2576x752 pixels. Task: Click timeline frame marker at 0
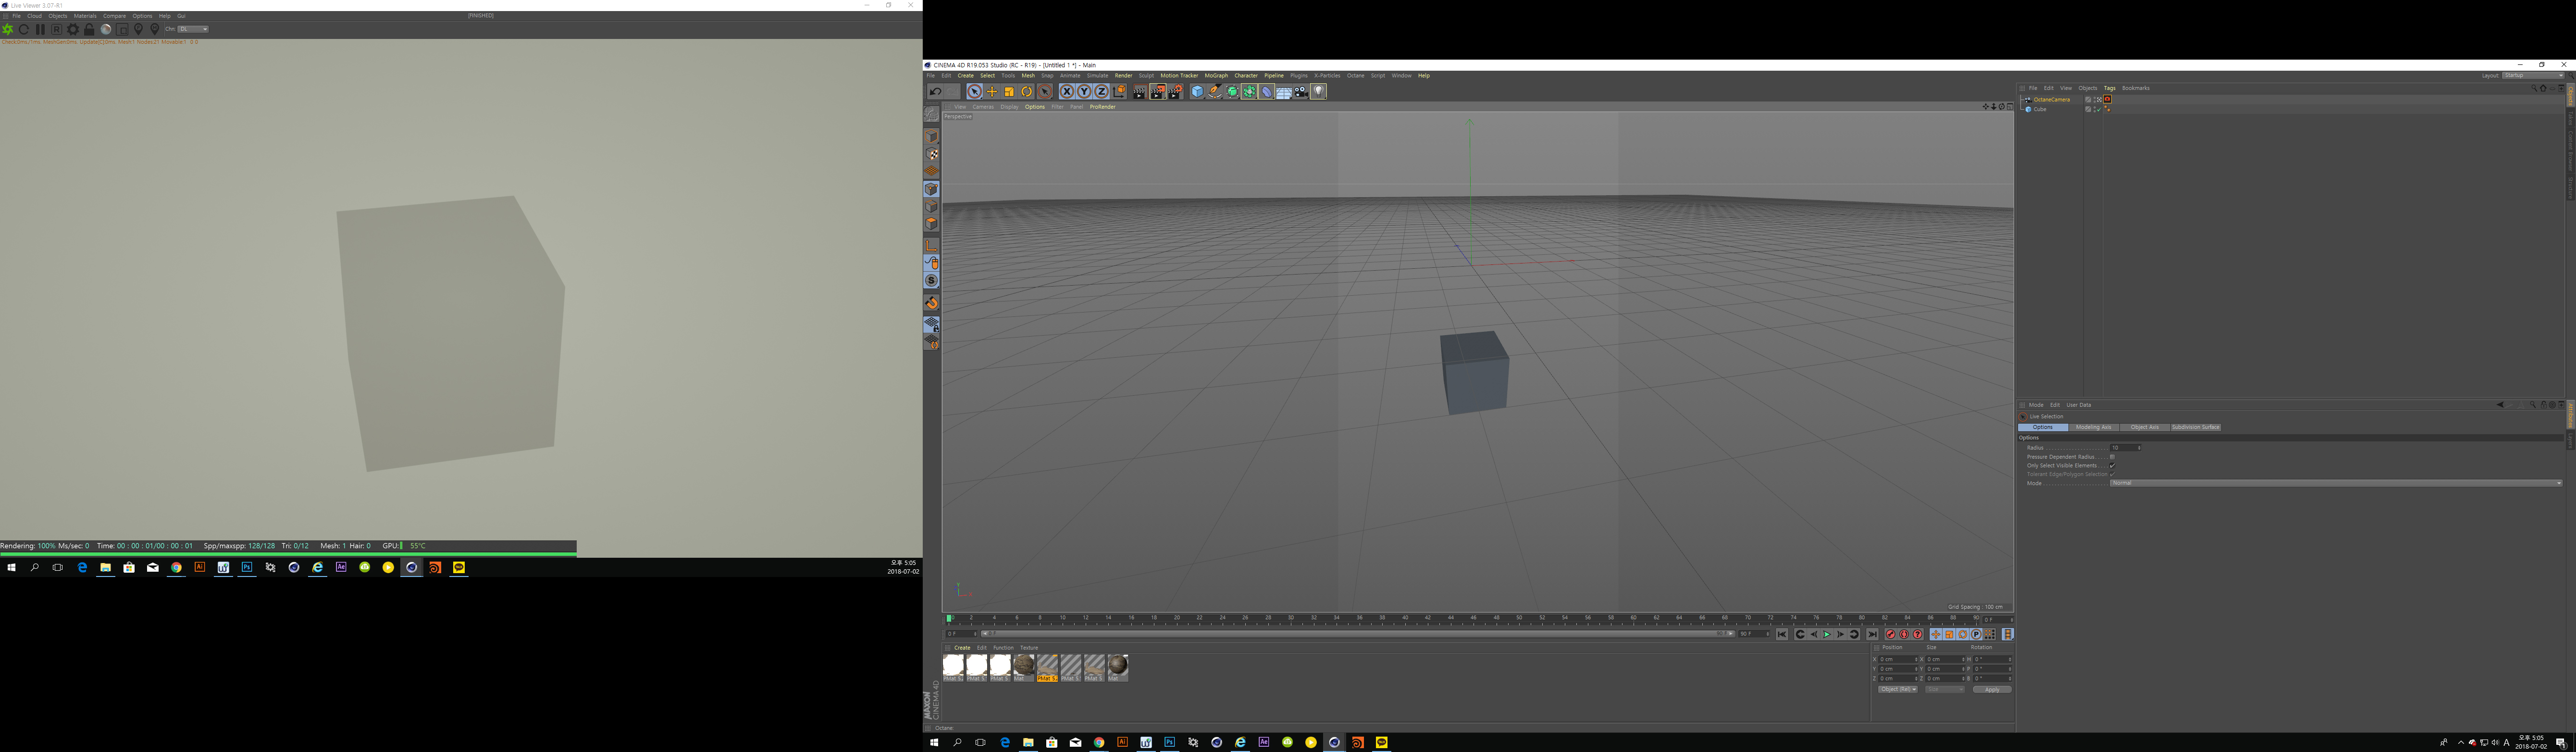[x=949, y=618]
